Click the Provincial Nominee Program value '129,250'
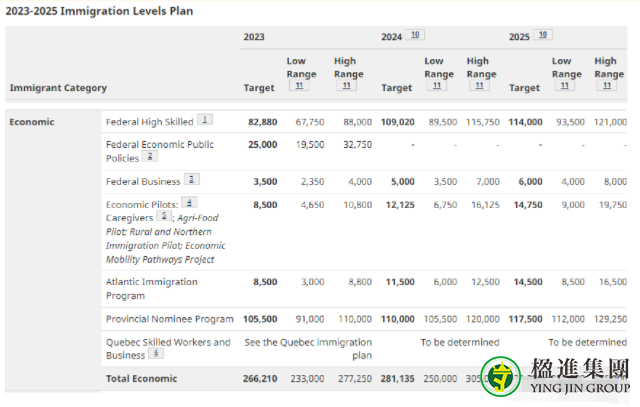This screenshot has height=407, width=640. (x=610, y=319)
